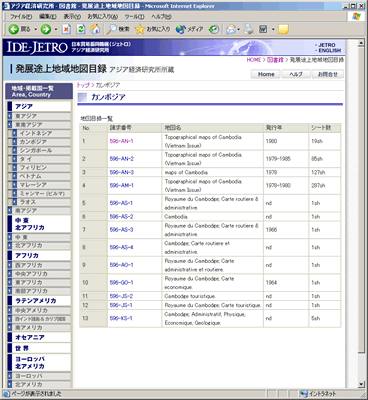Screen dimensions: 368x400
Task: Click the 図書館 breadcrumb link
Action: 275,60
